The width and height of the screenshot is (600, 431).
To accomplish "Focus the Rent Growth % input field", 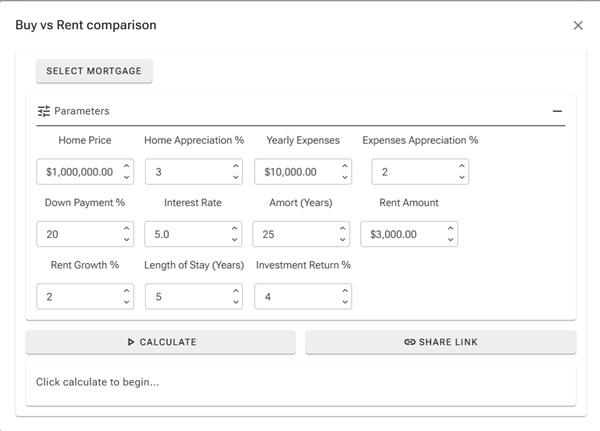I will point(76,297).
